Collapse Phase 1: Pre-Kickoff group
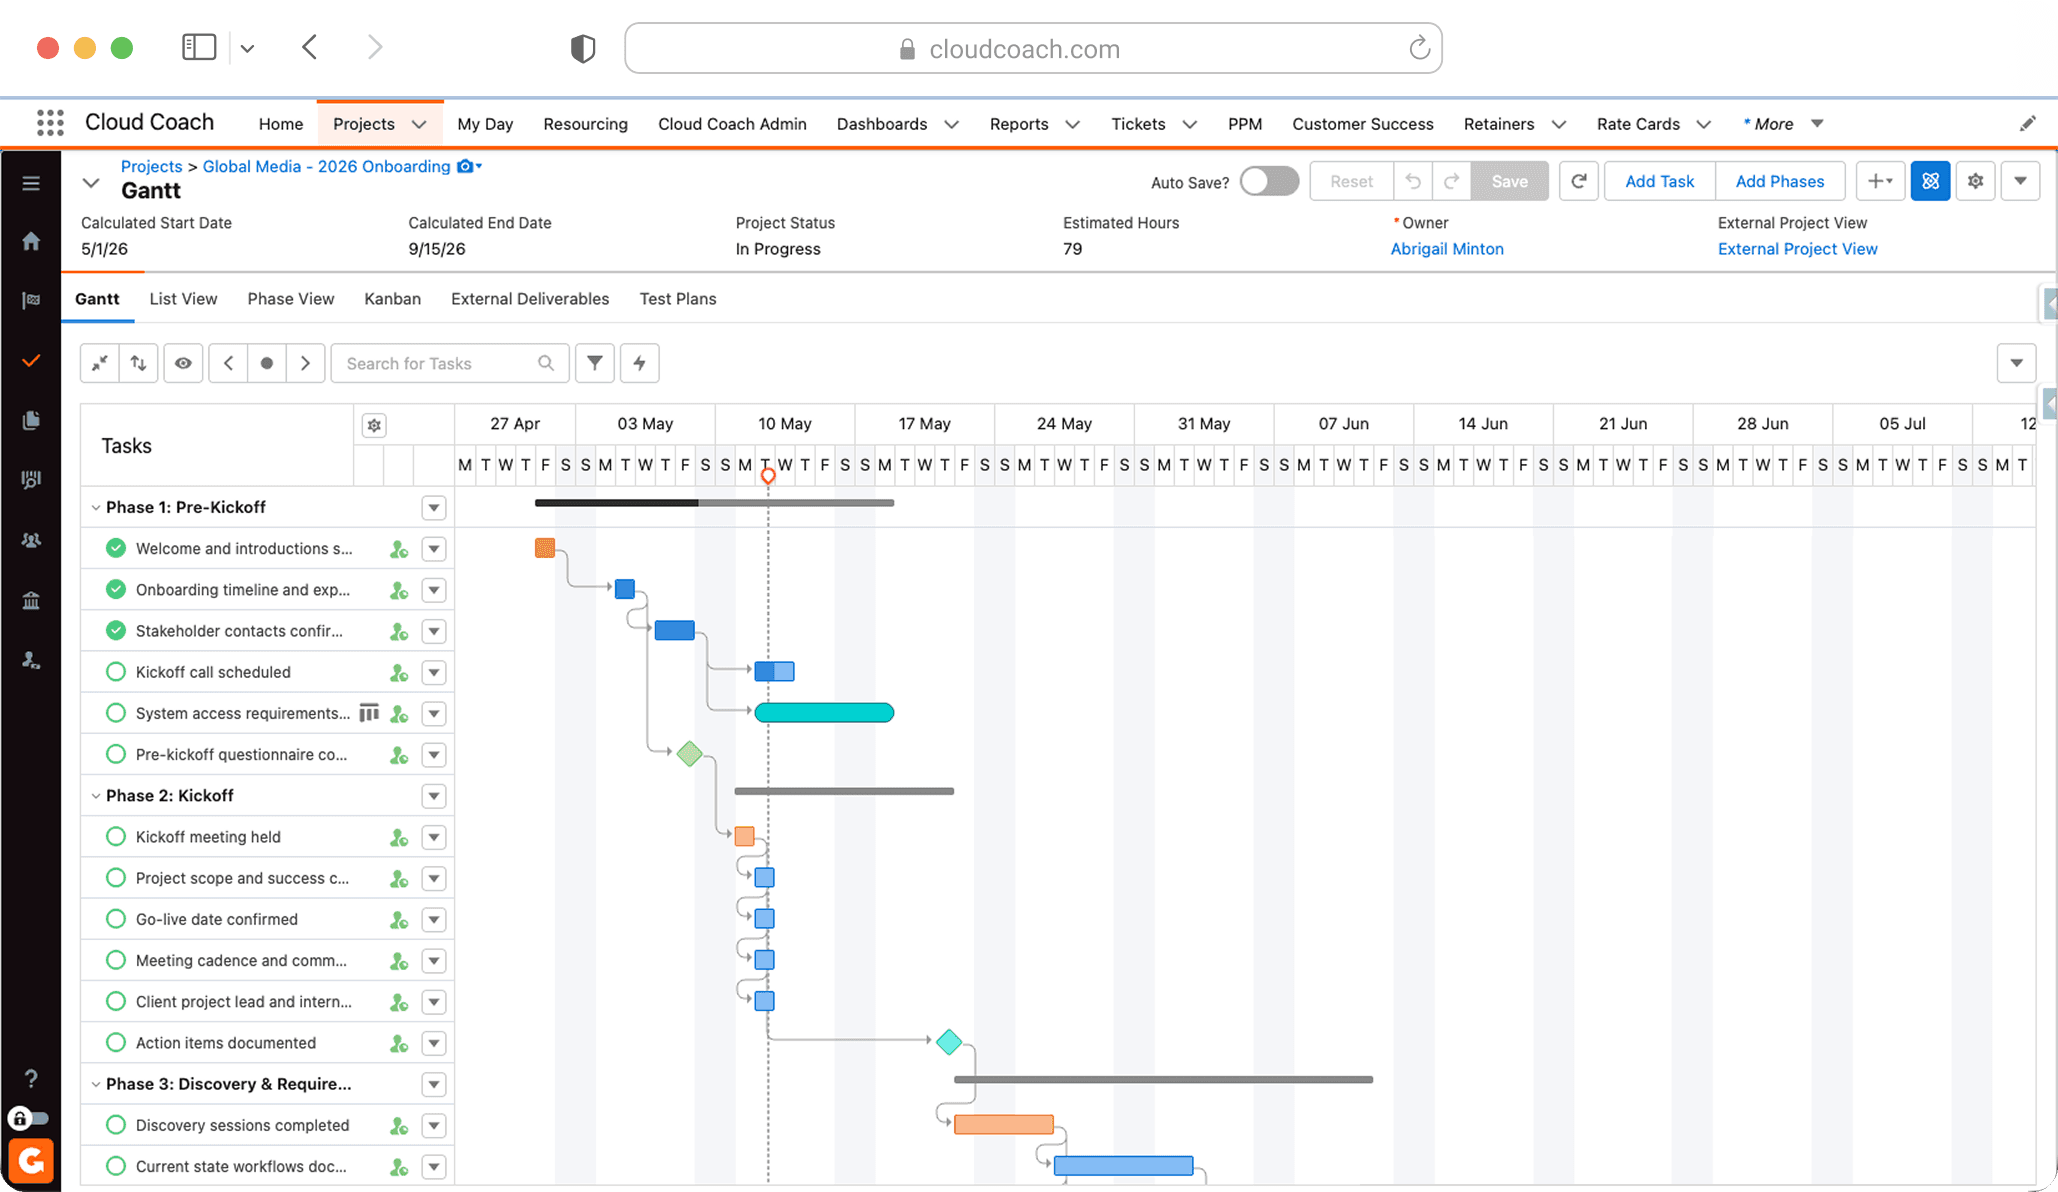 [x=96, y=508]
